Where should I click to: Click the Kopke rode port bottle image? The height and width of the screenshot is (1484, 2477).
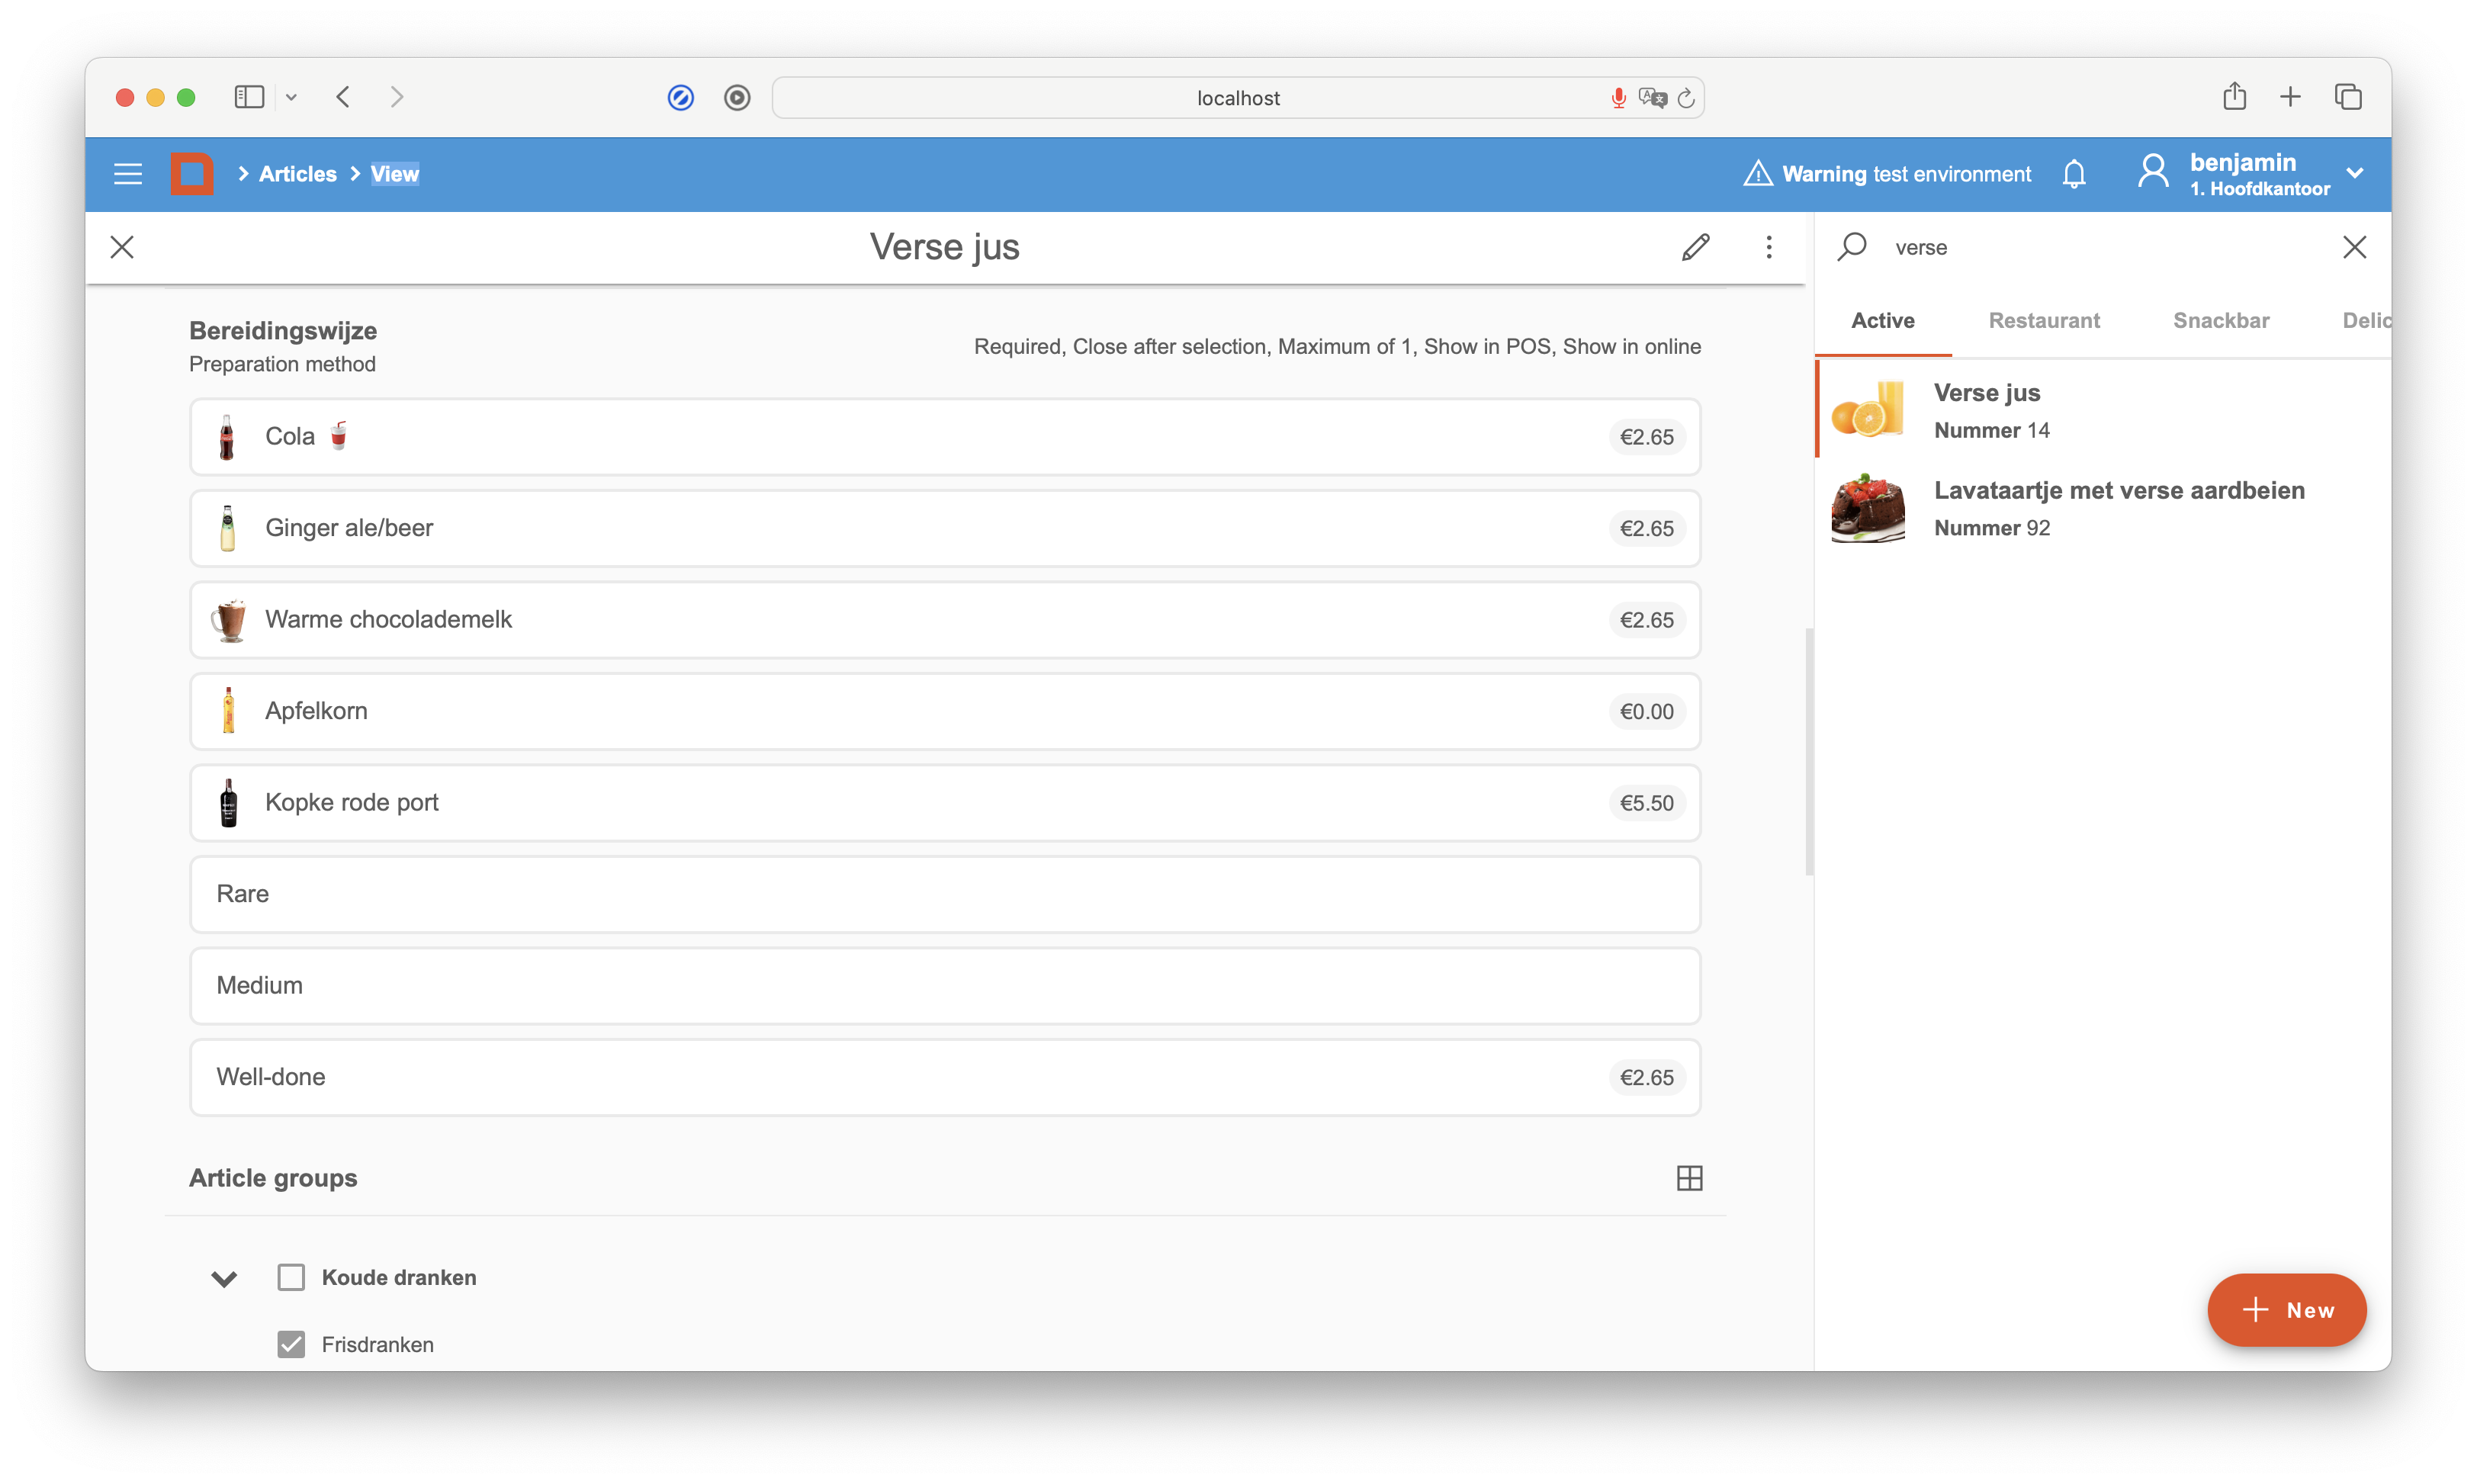(229, 803)
